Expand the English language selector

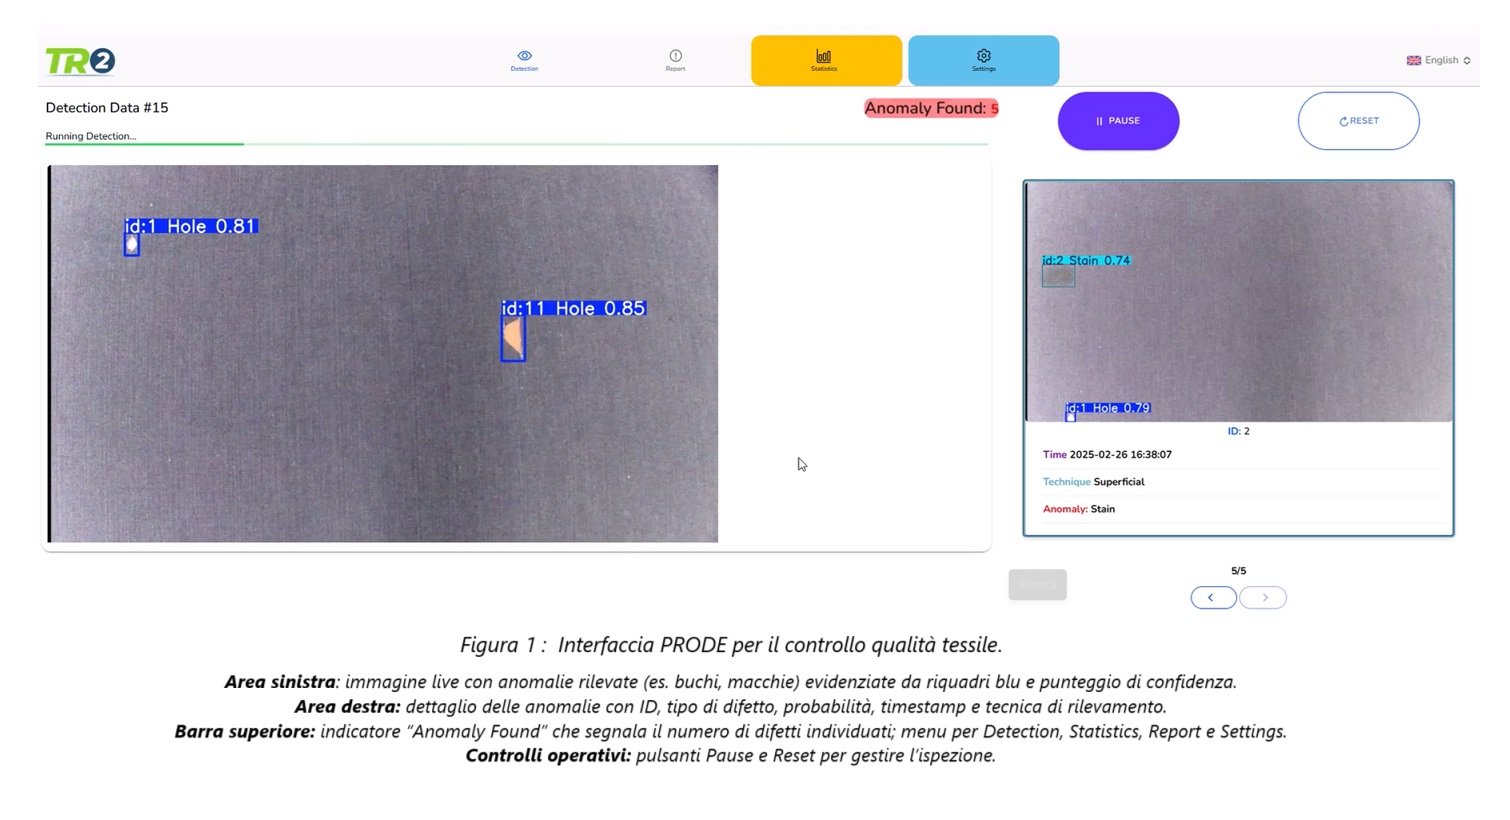pyautogui.click(x=1438, y=61)
